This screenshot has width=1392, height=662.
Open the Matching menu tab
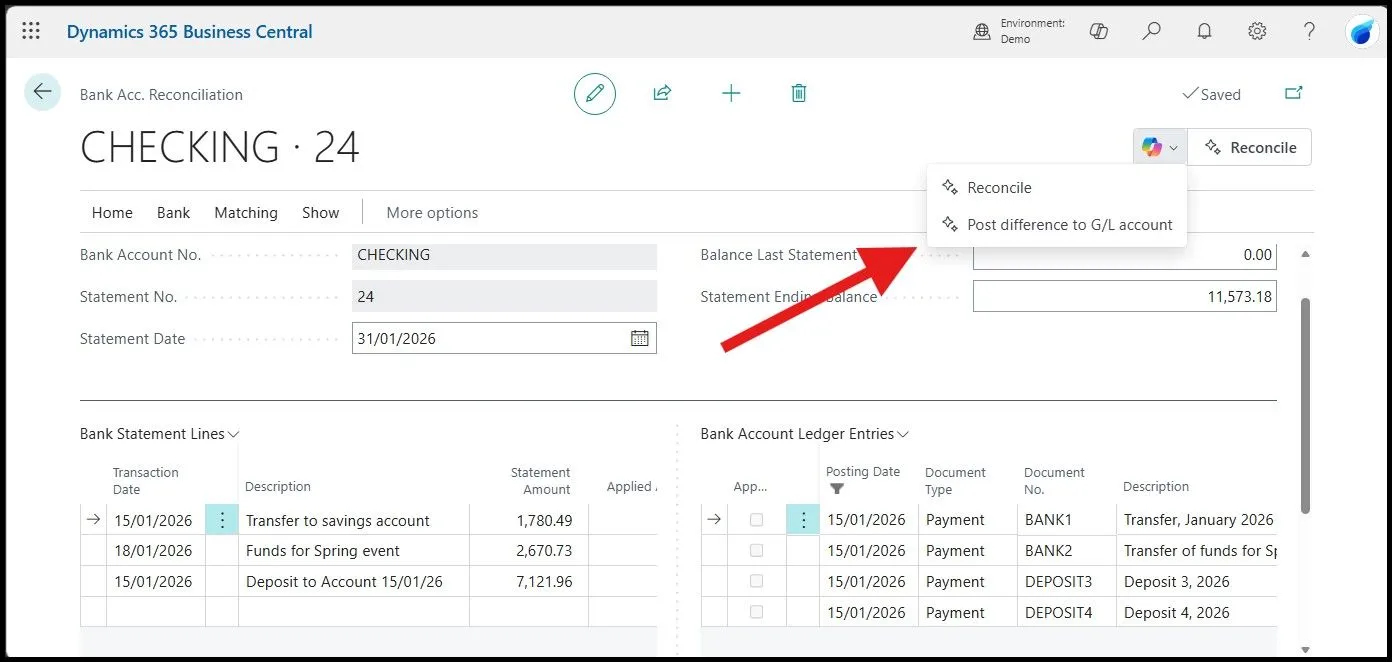point(246,212)
